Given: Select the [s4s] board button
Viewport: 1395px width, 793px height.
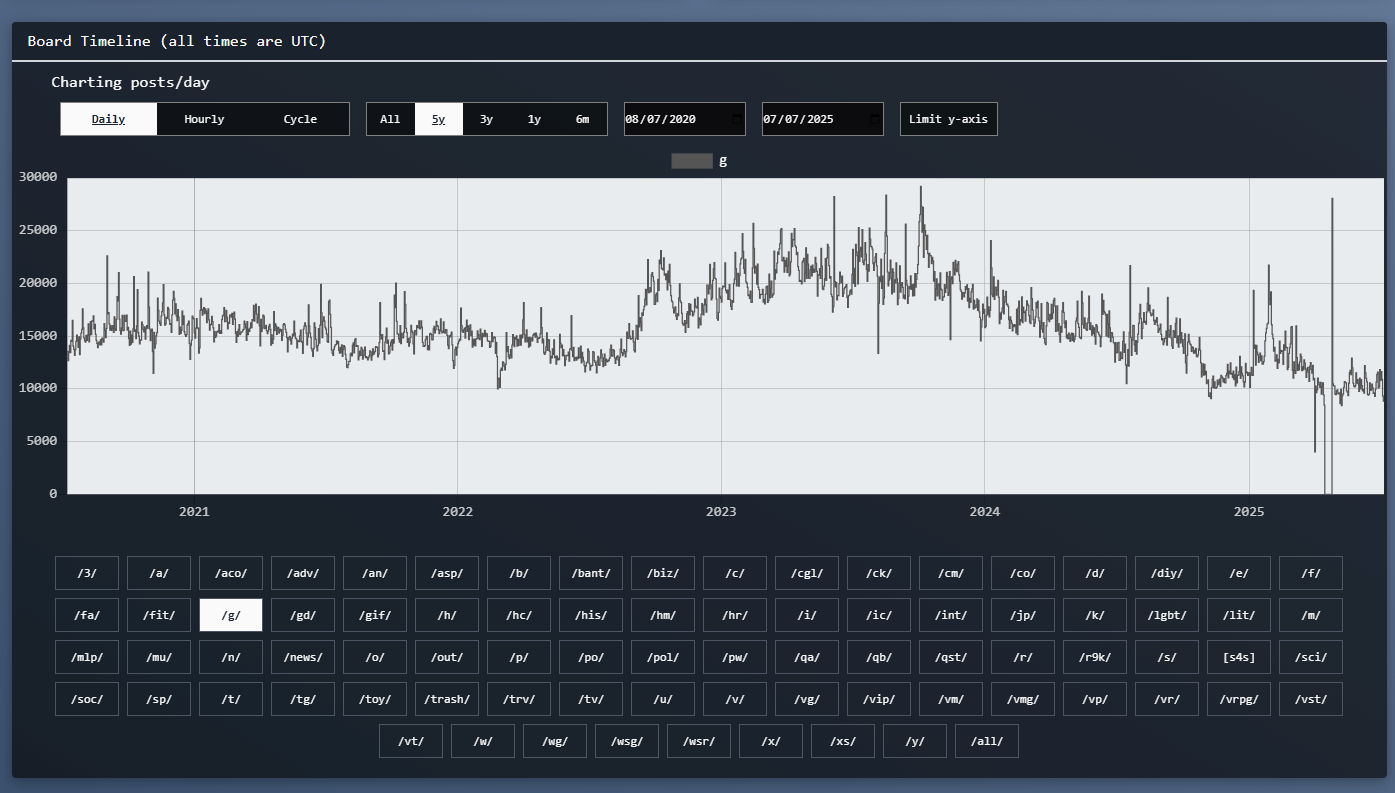Looking at the screenshot, I should (x=1239, y=657).
